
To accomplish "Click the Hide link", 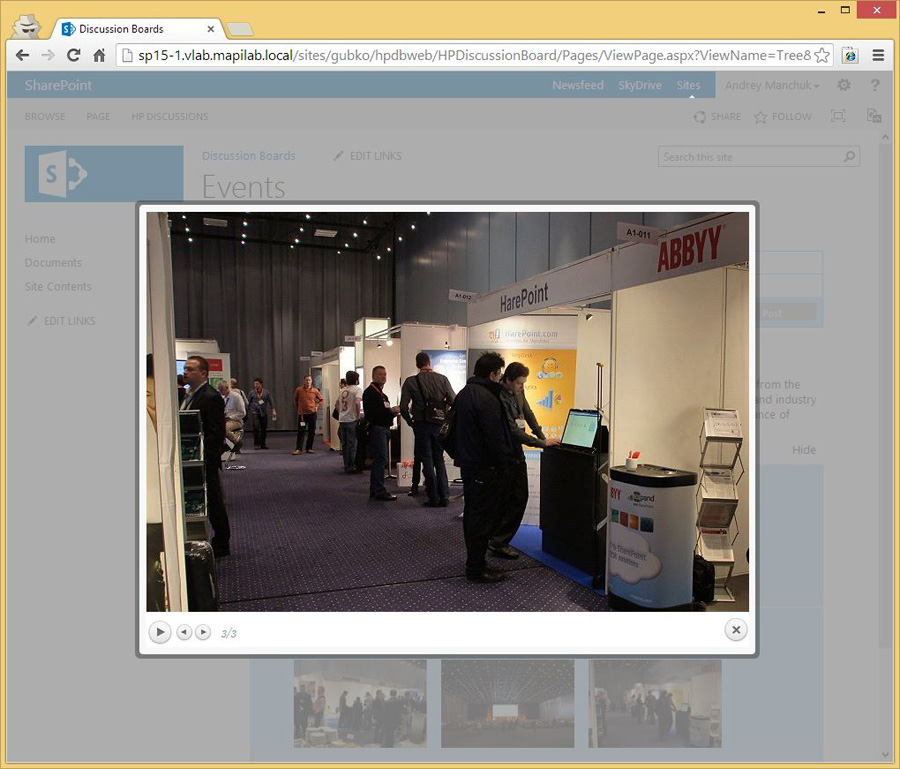I will 804,450.
